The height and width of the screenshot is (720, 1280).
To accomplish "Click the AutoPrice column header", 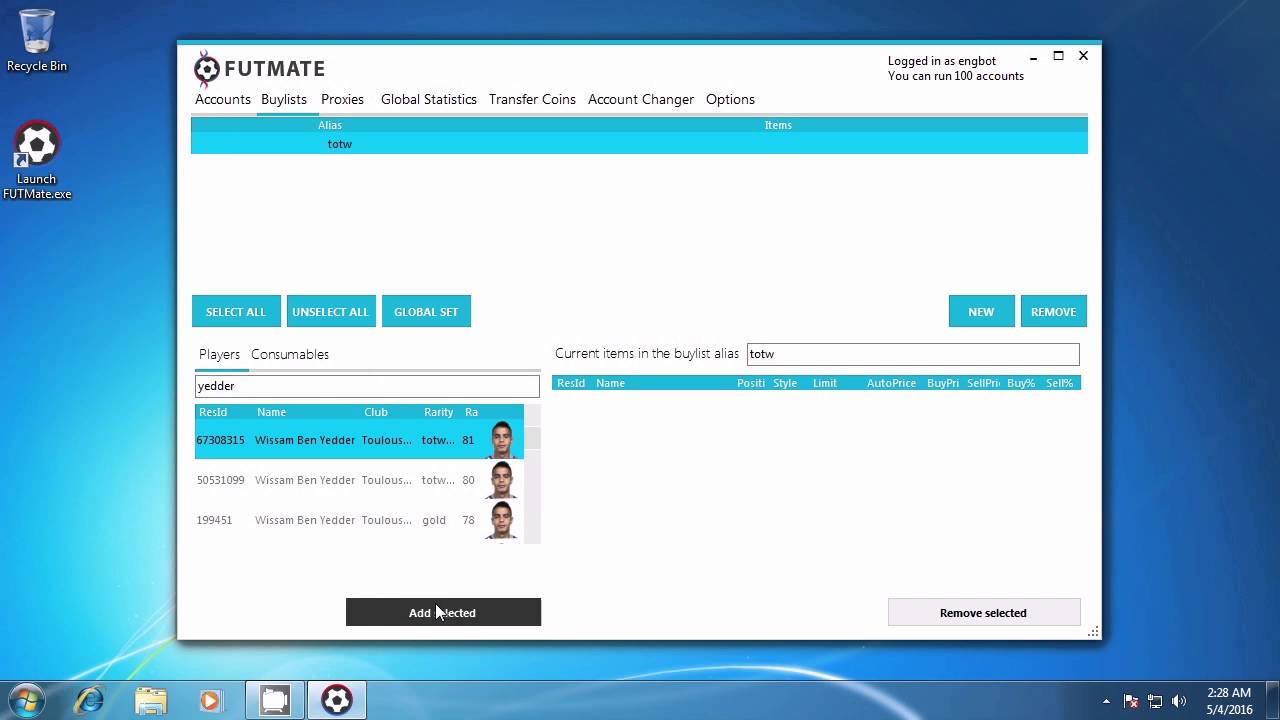I will pyautogui.click(x=891, y=383).
